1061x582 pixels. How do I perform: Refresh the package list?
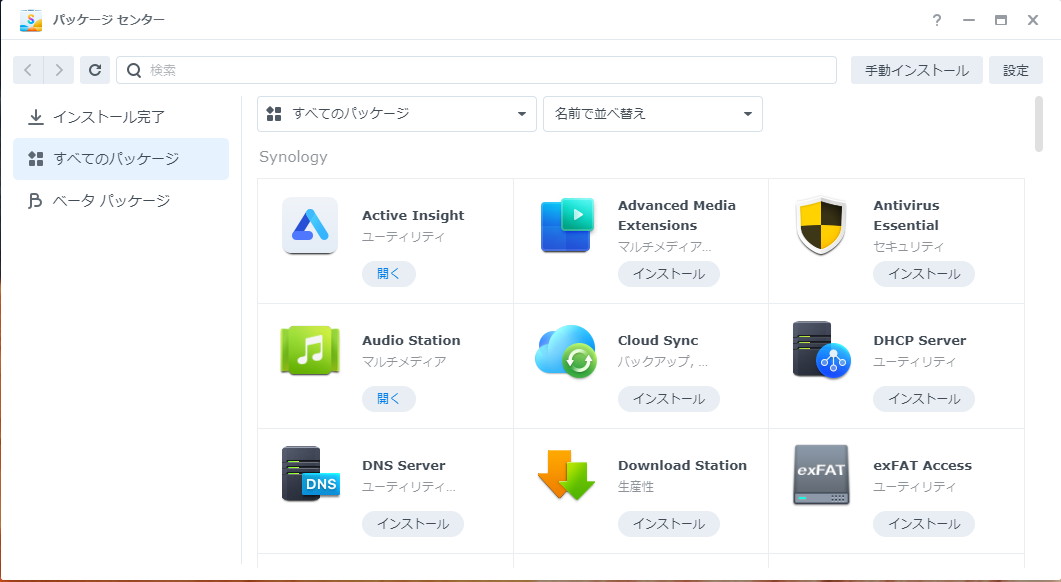pyautogui.click(x=95, y=70)
